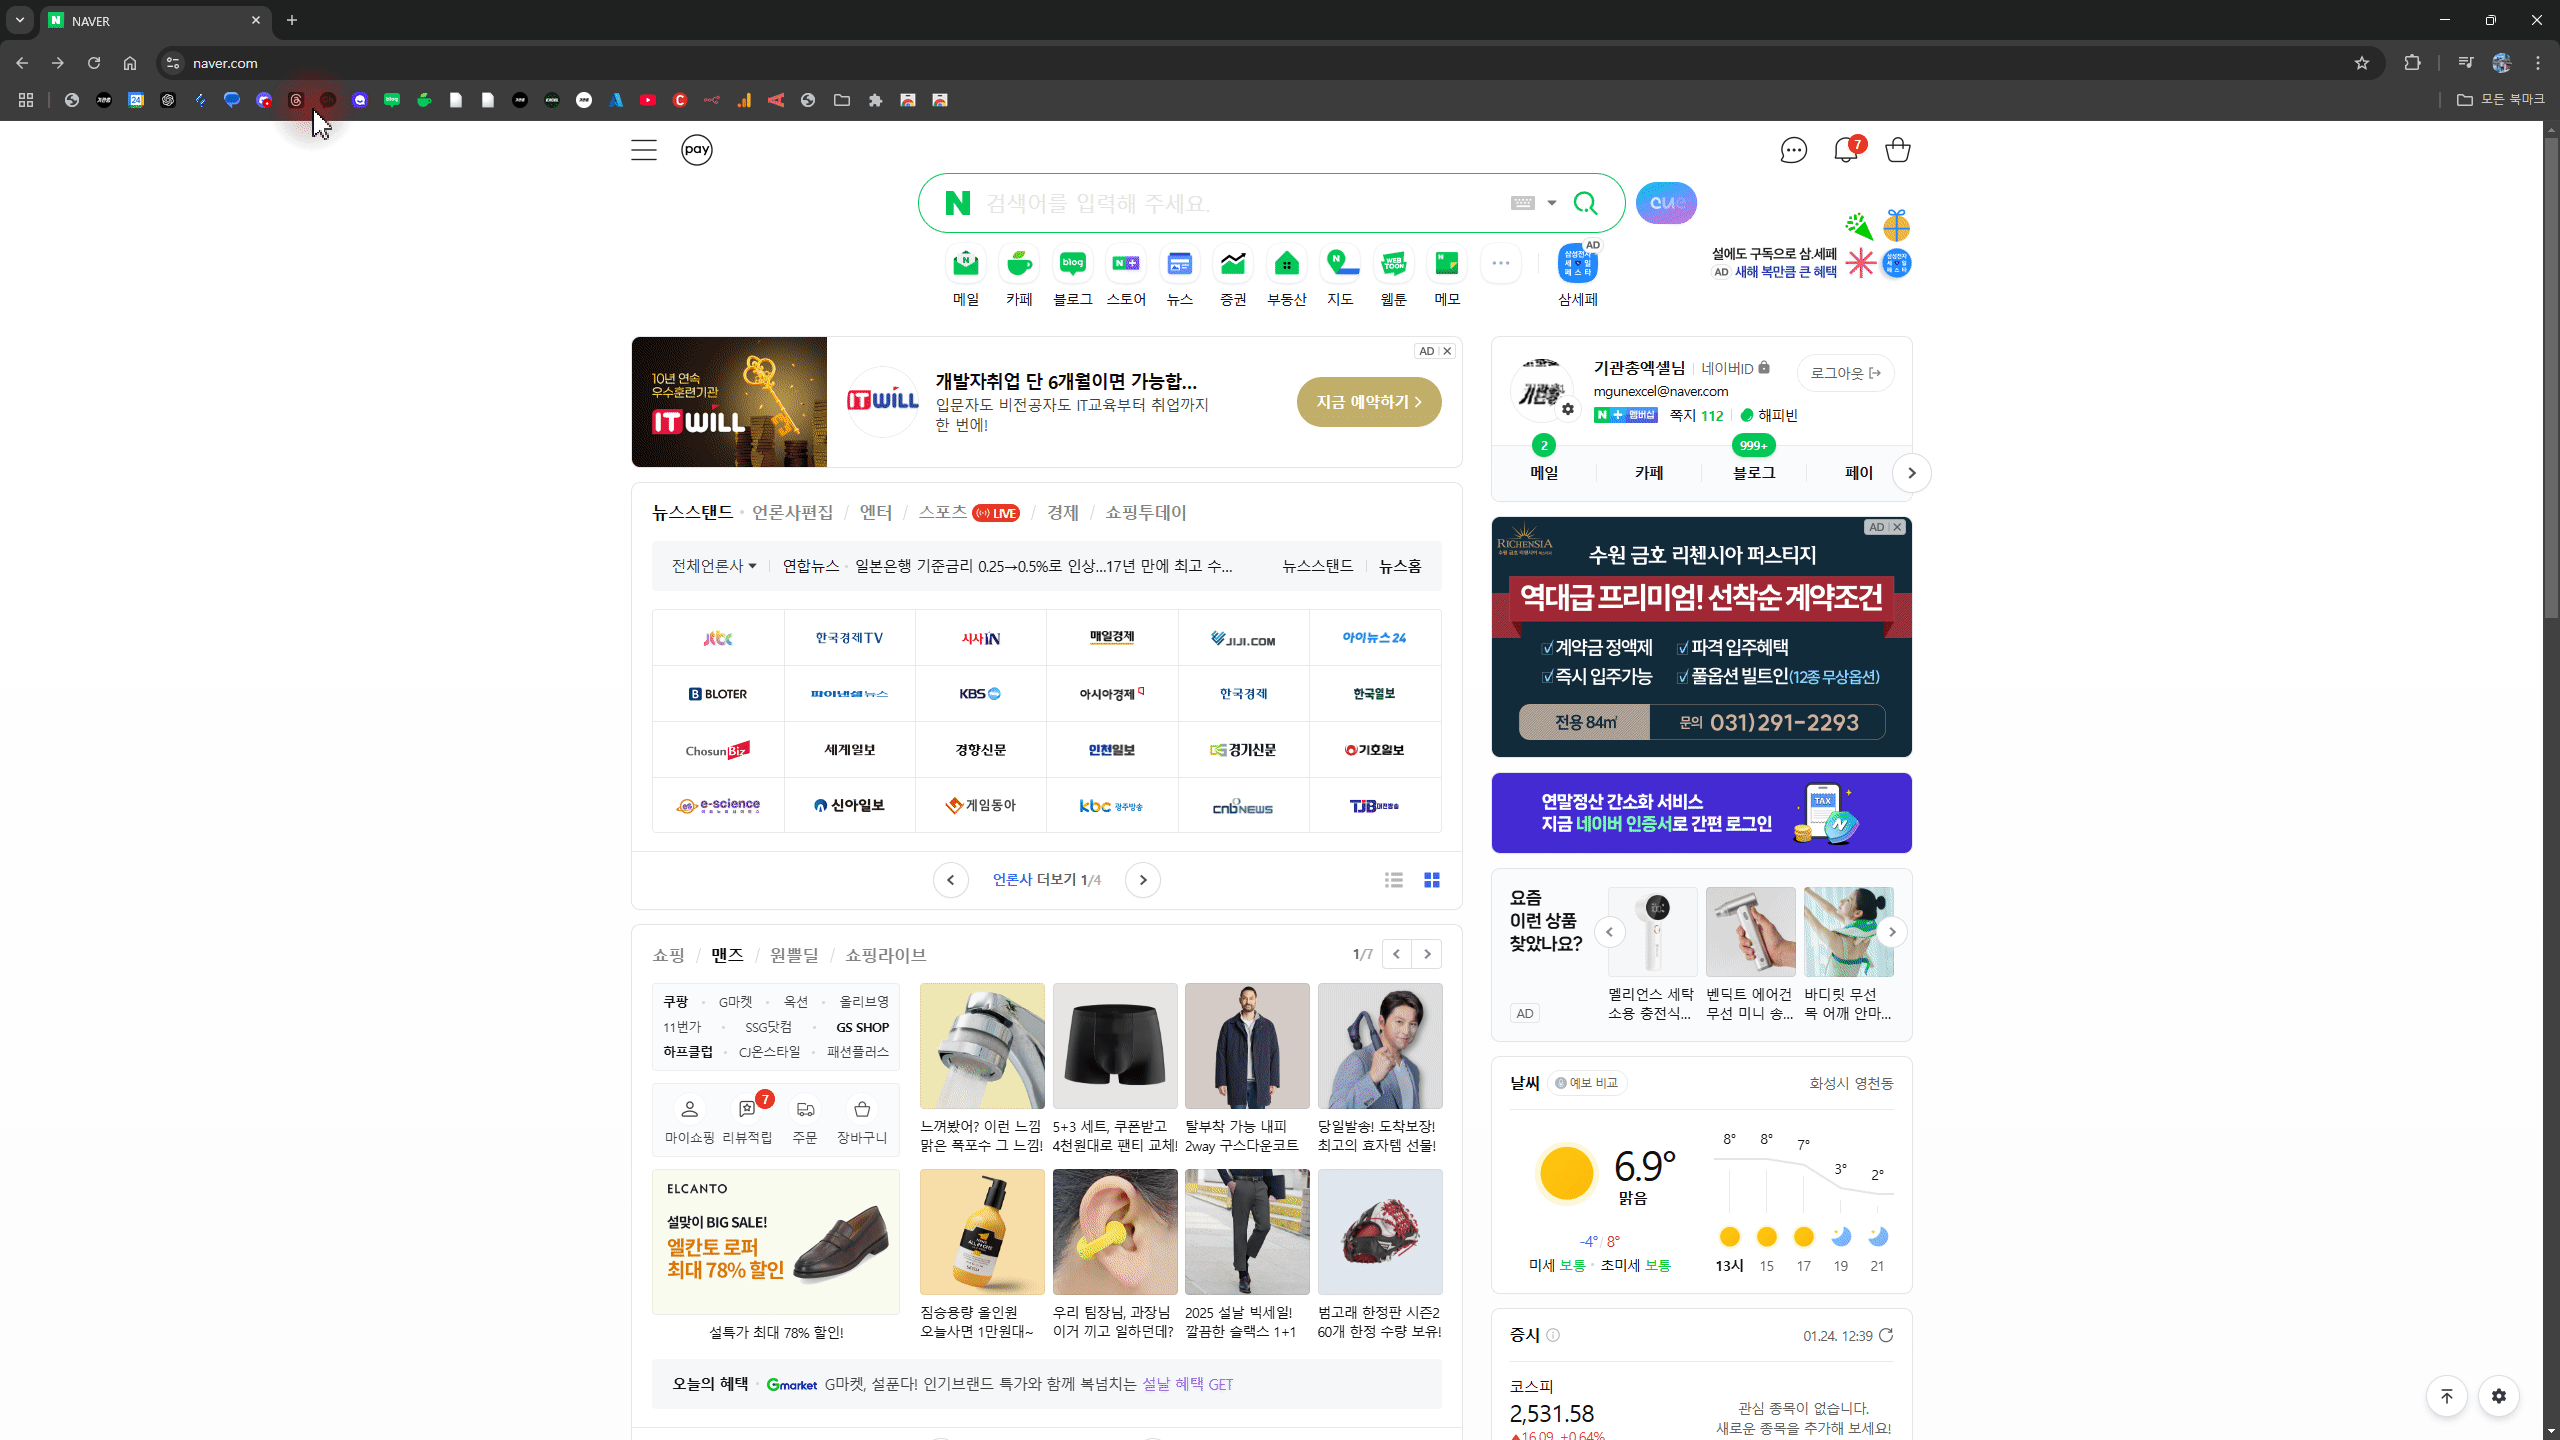Open the 웹툰 shortcut icon
This screenshot has height=1440, width=2560.
pyautogui.click(x=1394, y=263)
